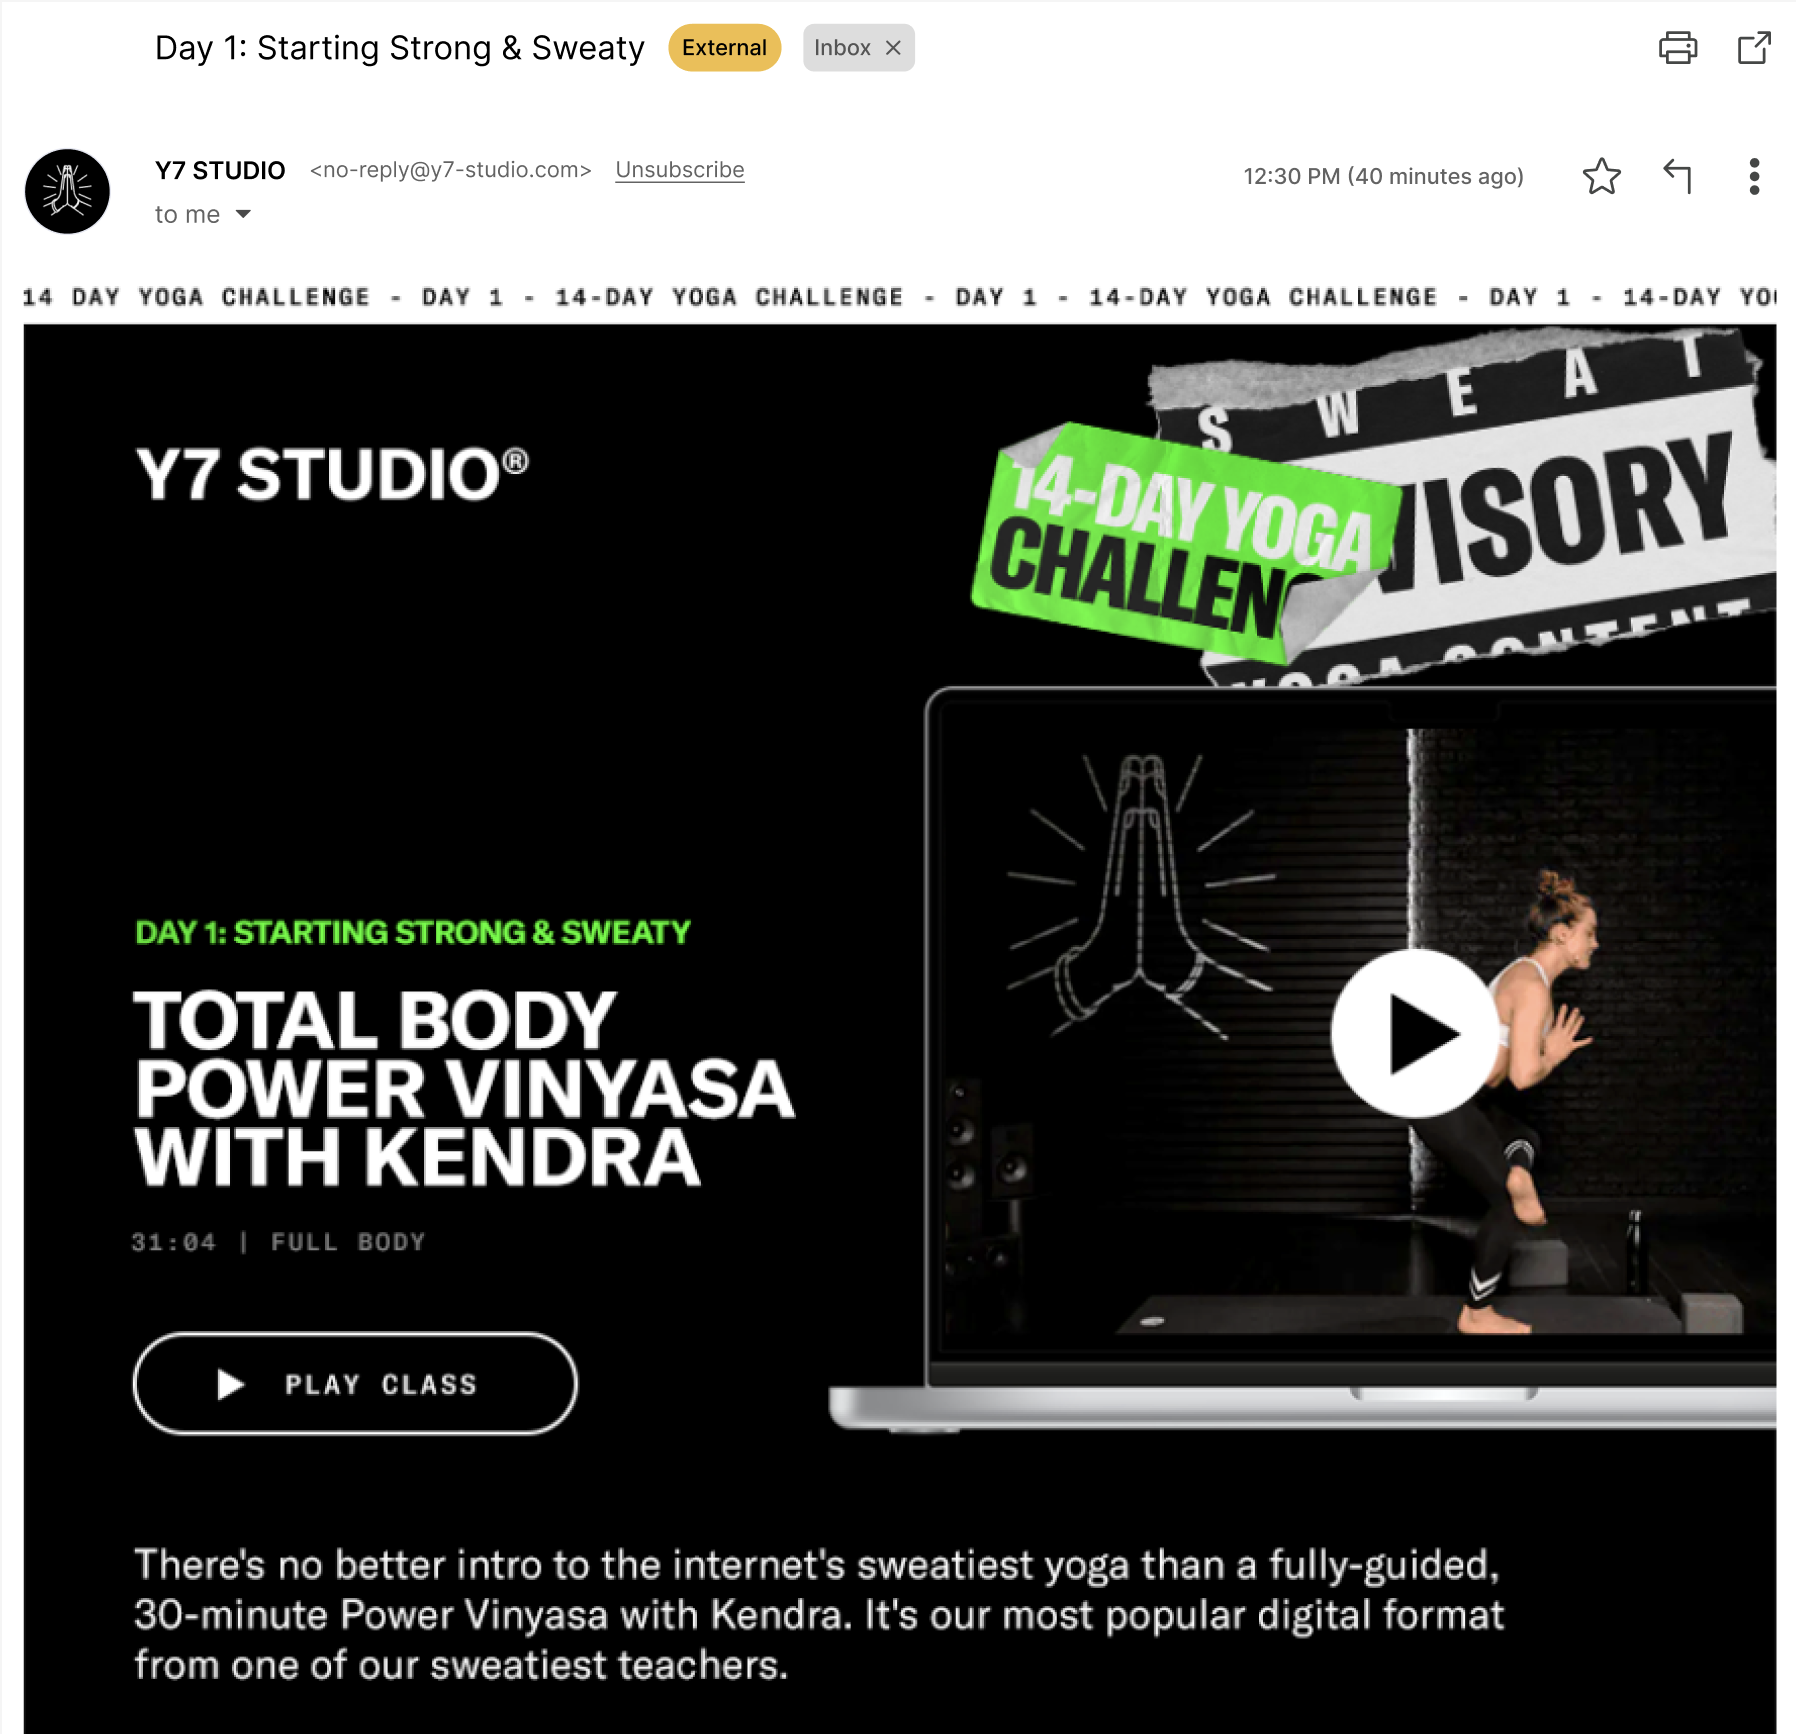The width and height of the screenshot is (1796, 1734).
Task: Print this email with the printer icon
Action: point(1677,48)
